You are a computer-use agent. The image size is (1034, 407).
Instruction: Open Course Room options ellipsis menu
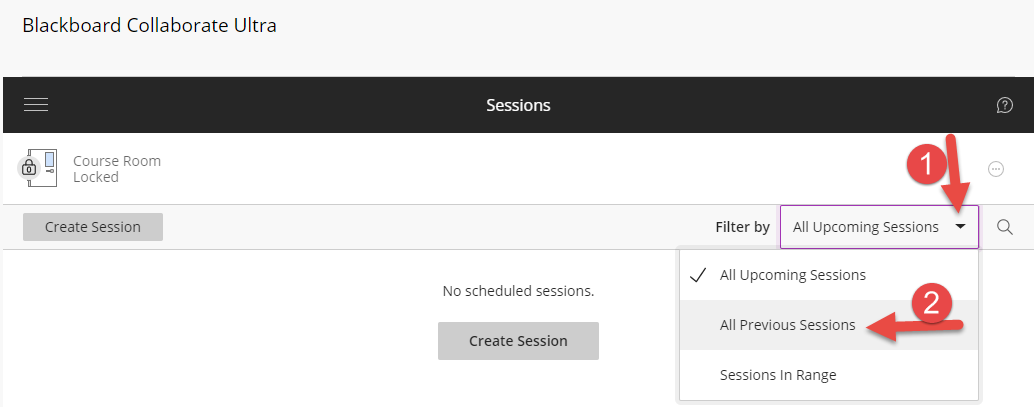point(995,169)
